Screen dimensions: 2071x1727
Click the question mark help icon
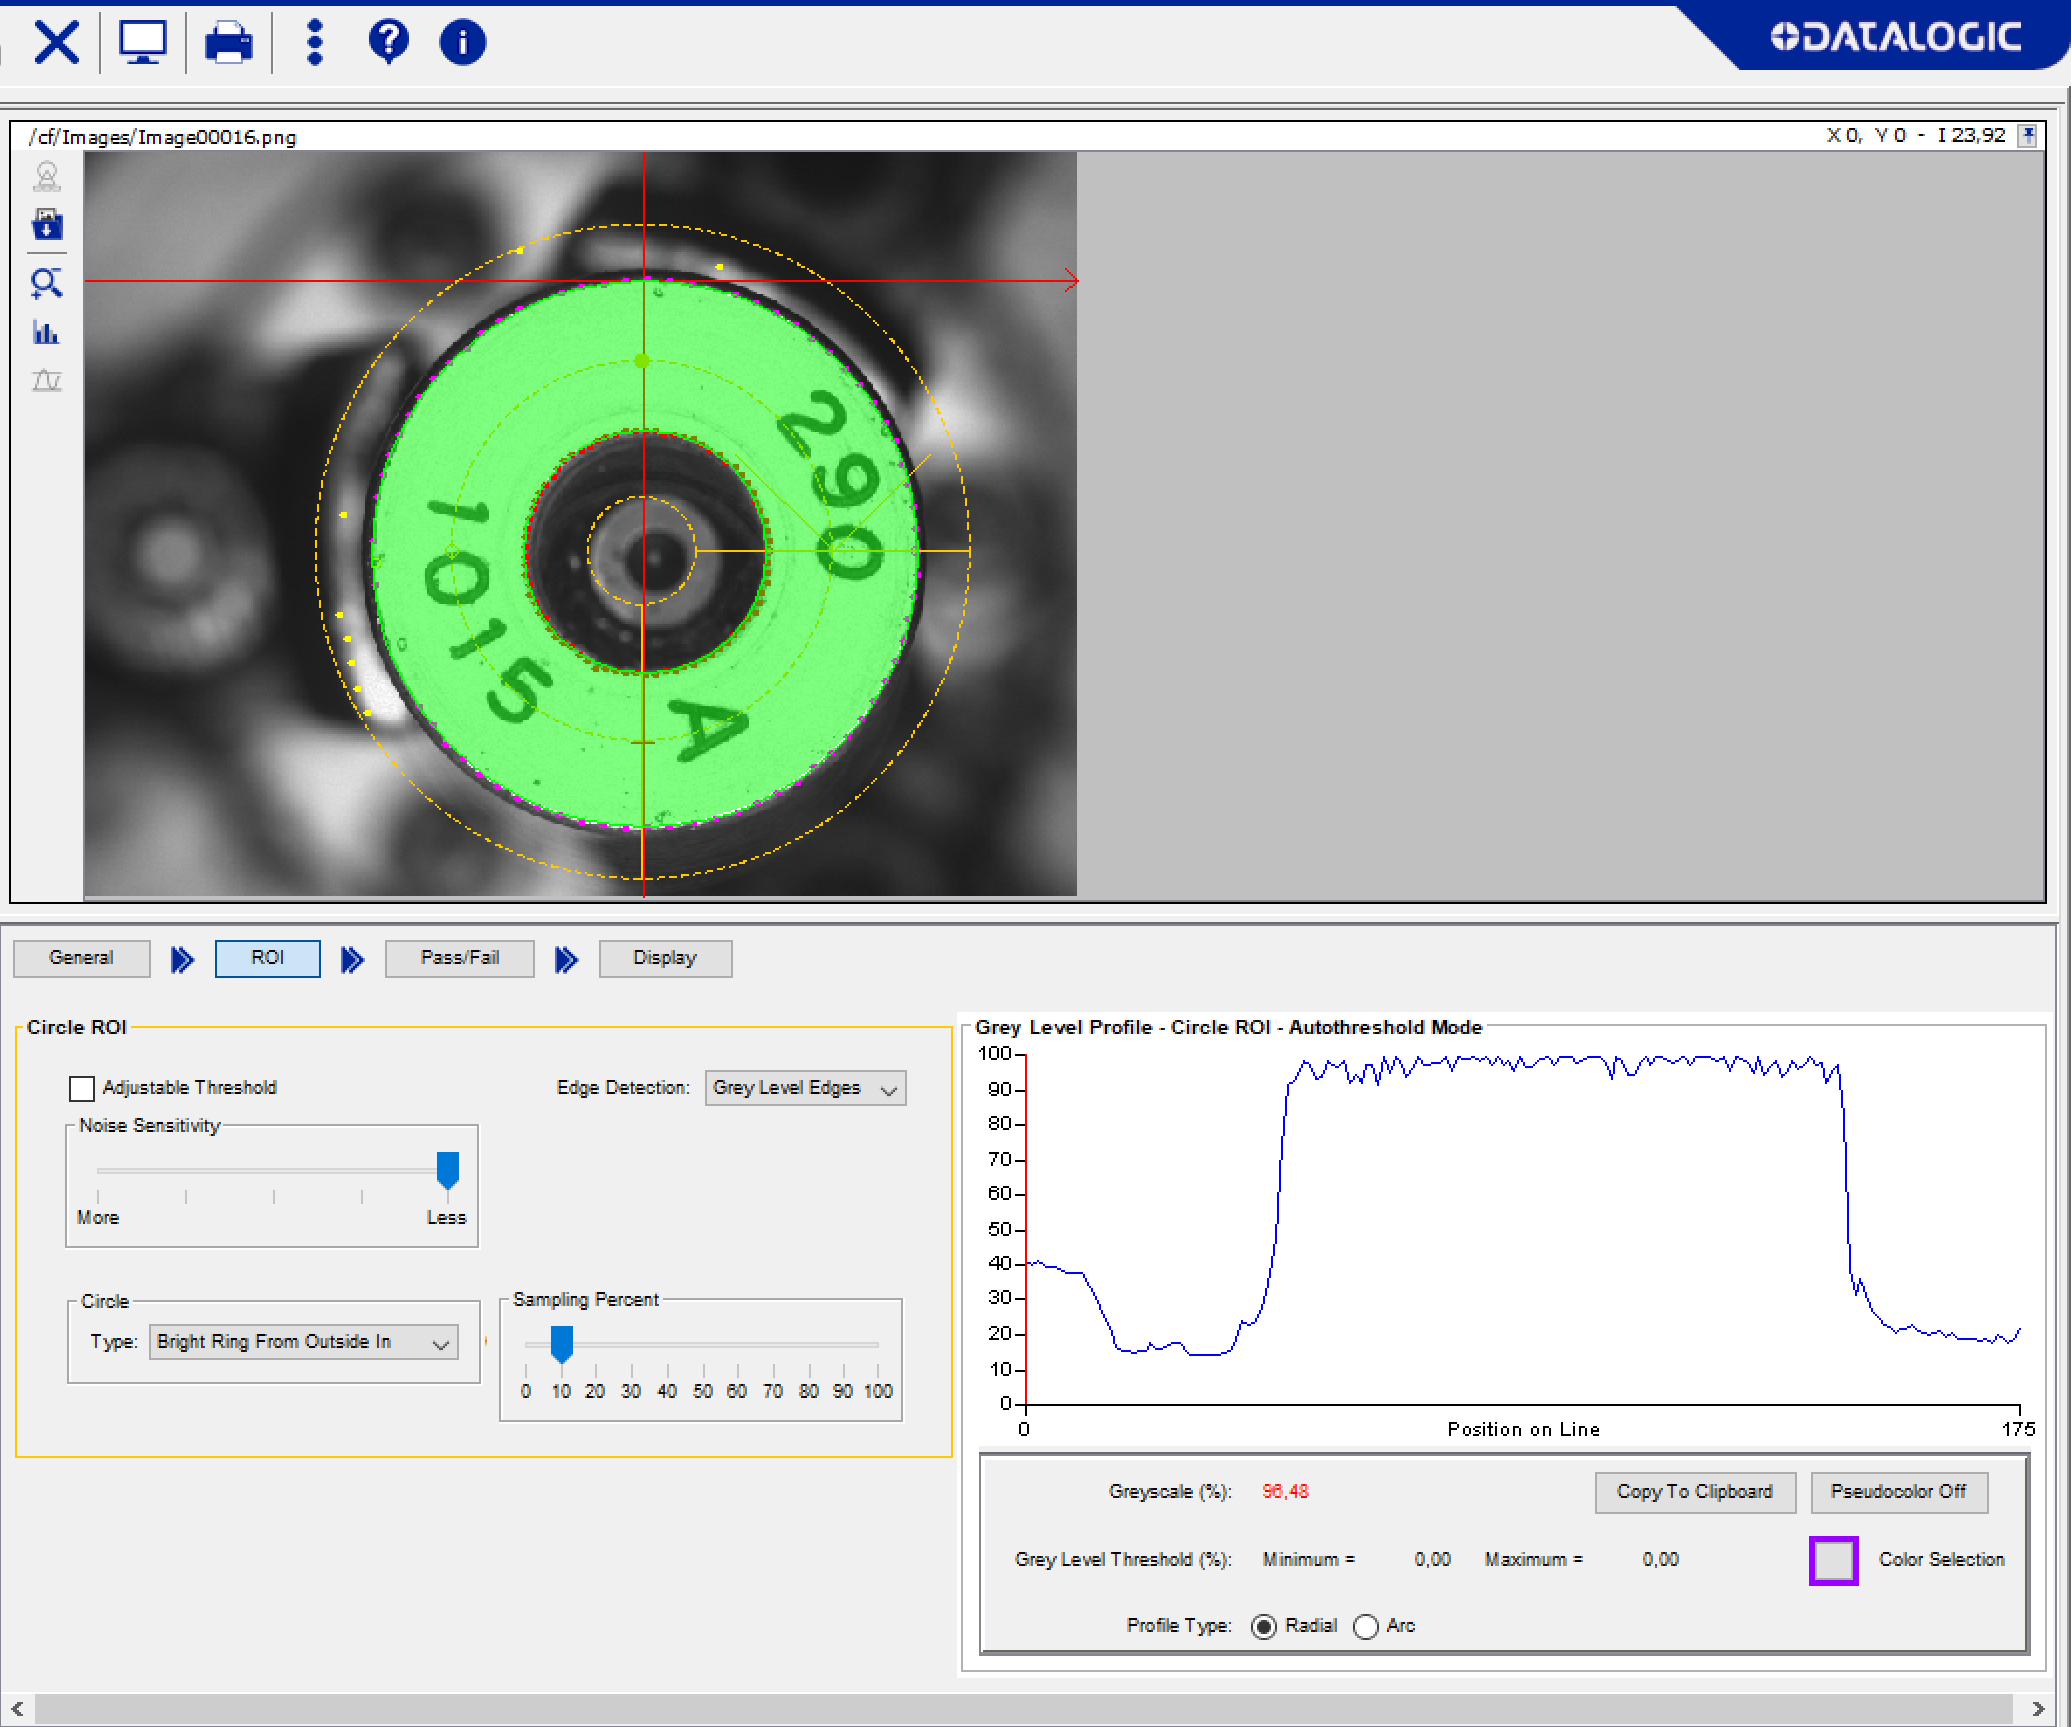click(388, 42)
